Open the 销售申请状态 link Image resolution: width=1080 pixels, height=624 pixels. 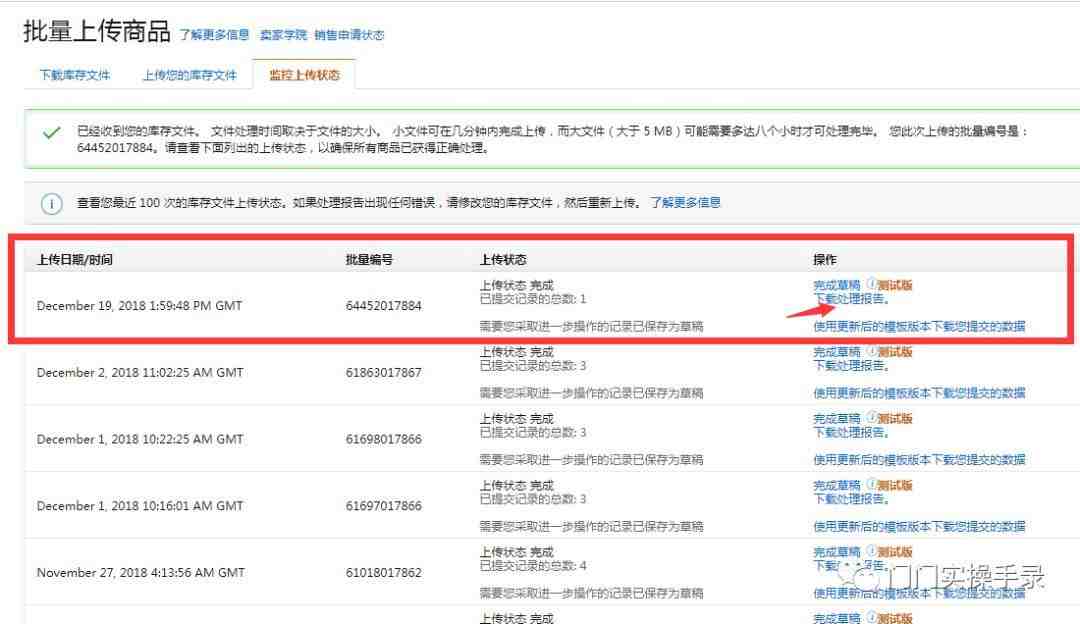point(349,34)
